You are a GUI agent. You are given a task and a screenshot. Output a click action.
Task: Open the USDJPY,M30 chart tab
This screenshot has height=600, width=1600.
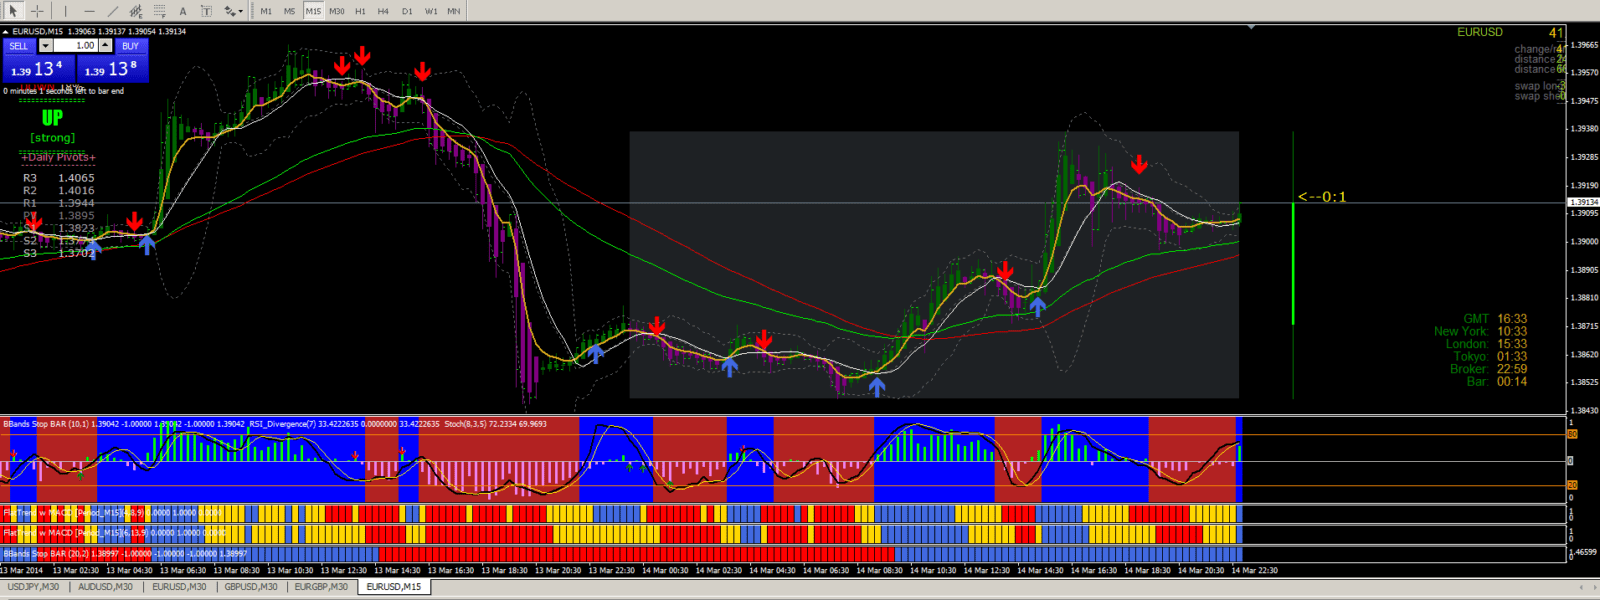(34, 587)
